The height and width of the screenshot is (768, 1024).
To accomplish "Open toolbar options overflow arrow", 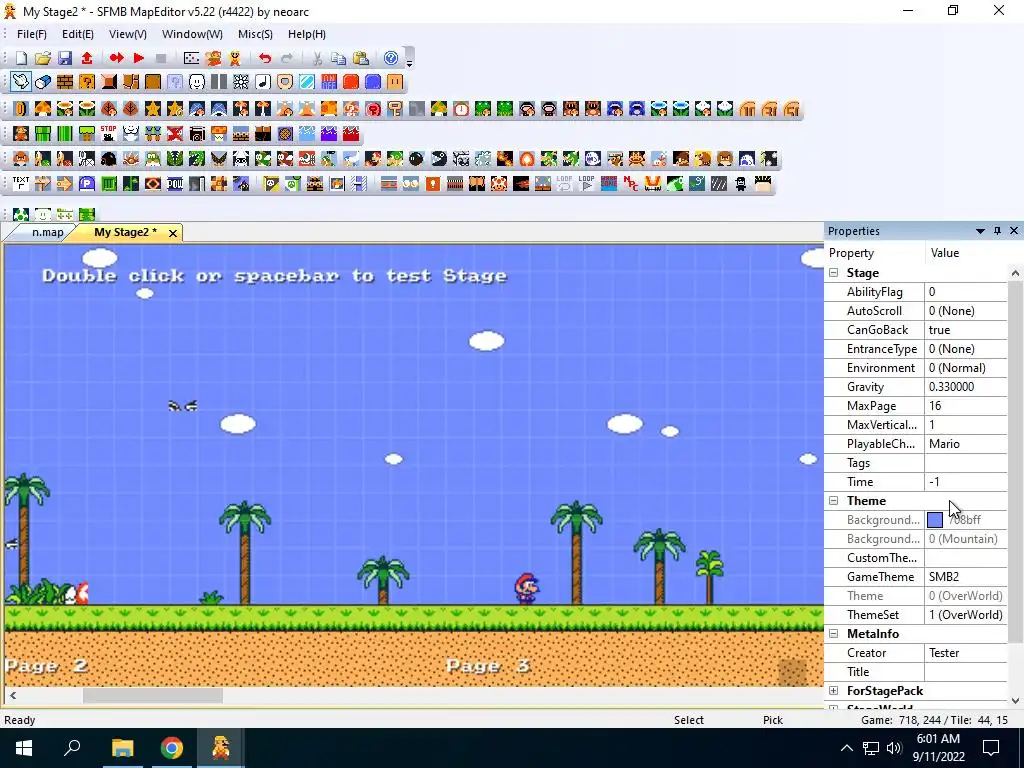I will [x=409, y=63].
